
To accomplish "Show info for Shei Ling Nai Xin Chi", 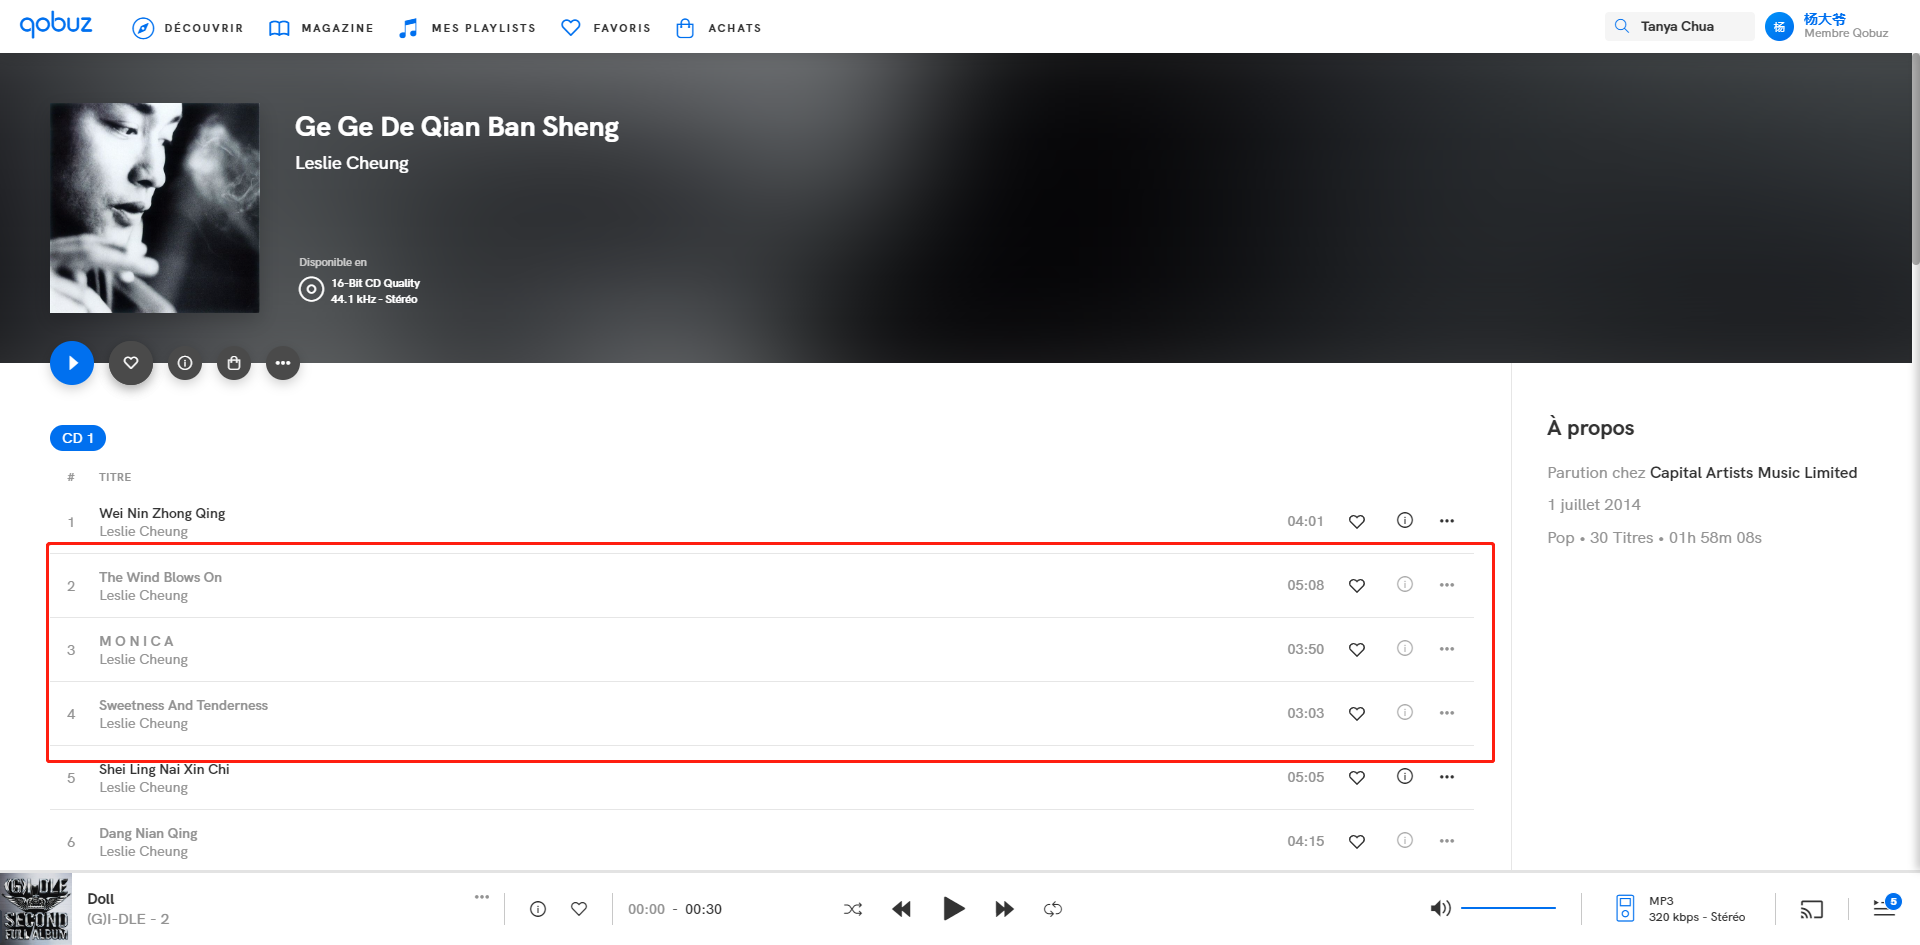I will tap(1405, 776).
